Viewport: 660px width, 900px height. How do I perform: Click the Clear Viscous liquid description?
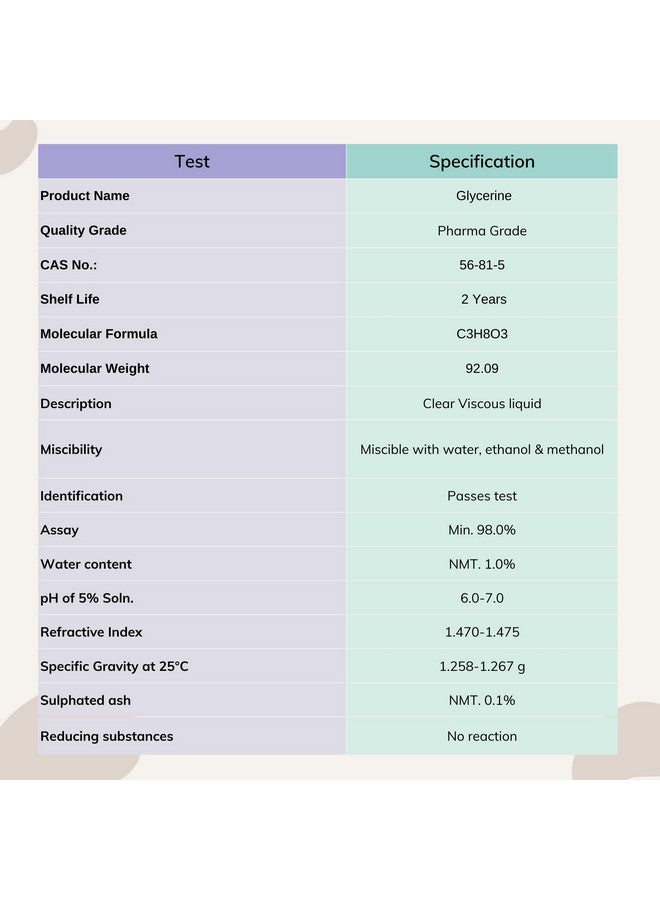(x=482, y=404)
